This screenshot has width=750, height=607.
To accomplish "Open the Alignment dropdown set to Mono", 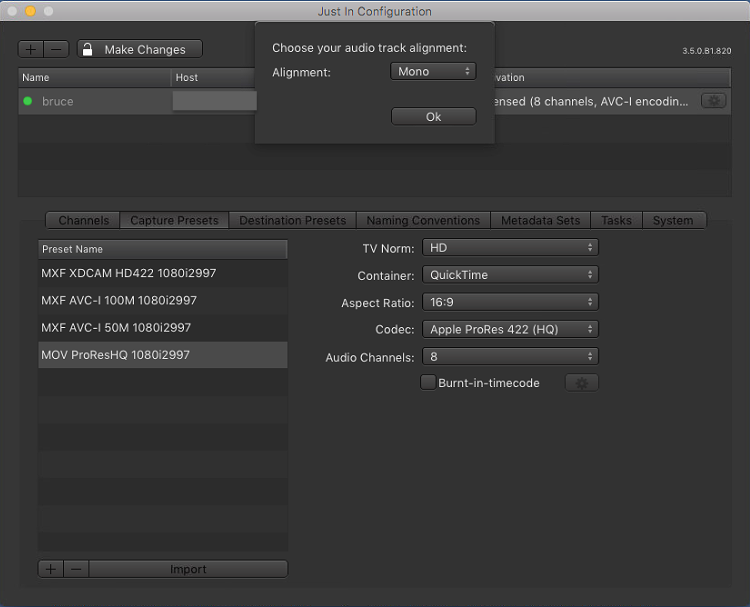I will point(433,72).
